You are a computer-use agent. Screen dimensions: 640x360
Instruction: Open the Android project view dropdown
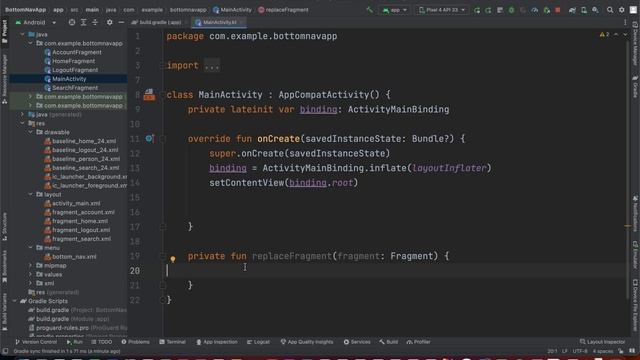pyautogui.click(x=36, y=22)
